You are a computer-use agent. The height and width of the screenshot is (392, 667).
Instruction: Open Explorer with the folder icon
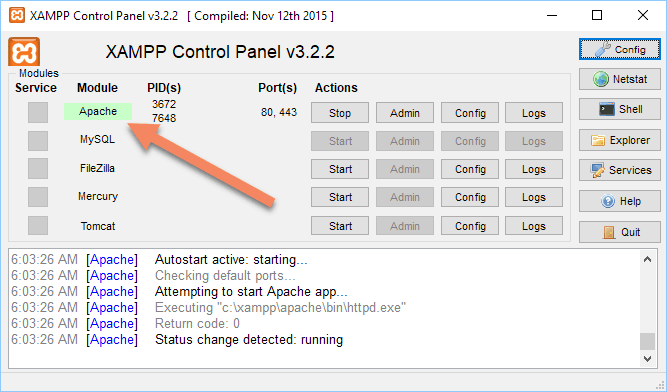[x=620, y=140]
